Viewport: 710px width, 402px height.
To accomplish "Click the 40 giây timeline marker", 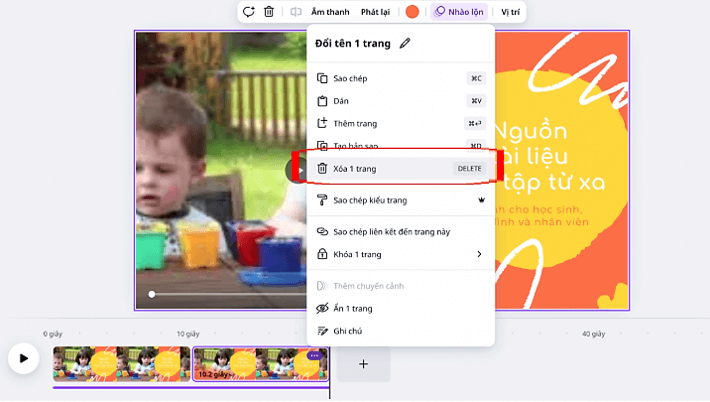I will [x=594, y=334].
